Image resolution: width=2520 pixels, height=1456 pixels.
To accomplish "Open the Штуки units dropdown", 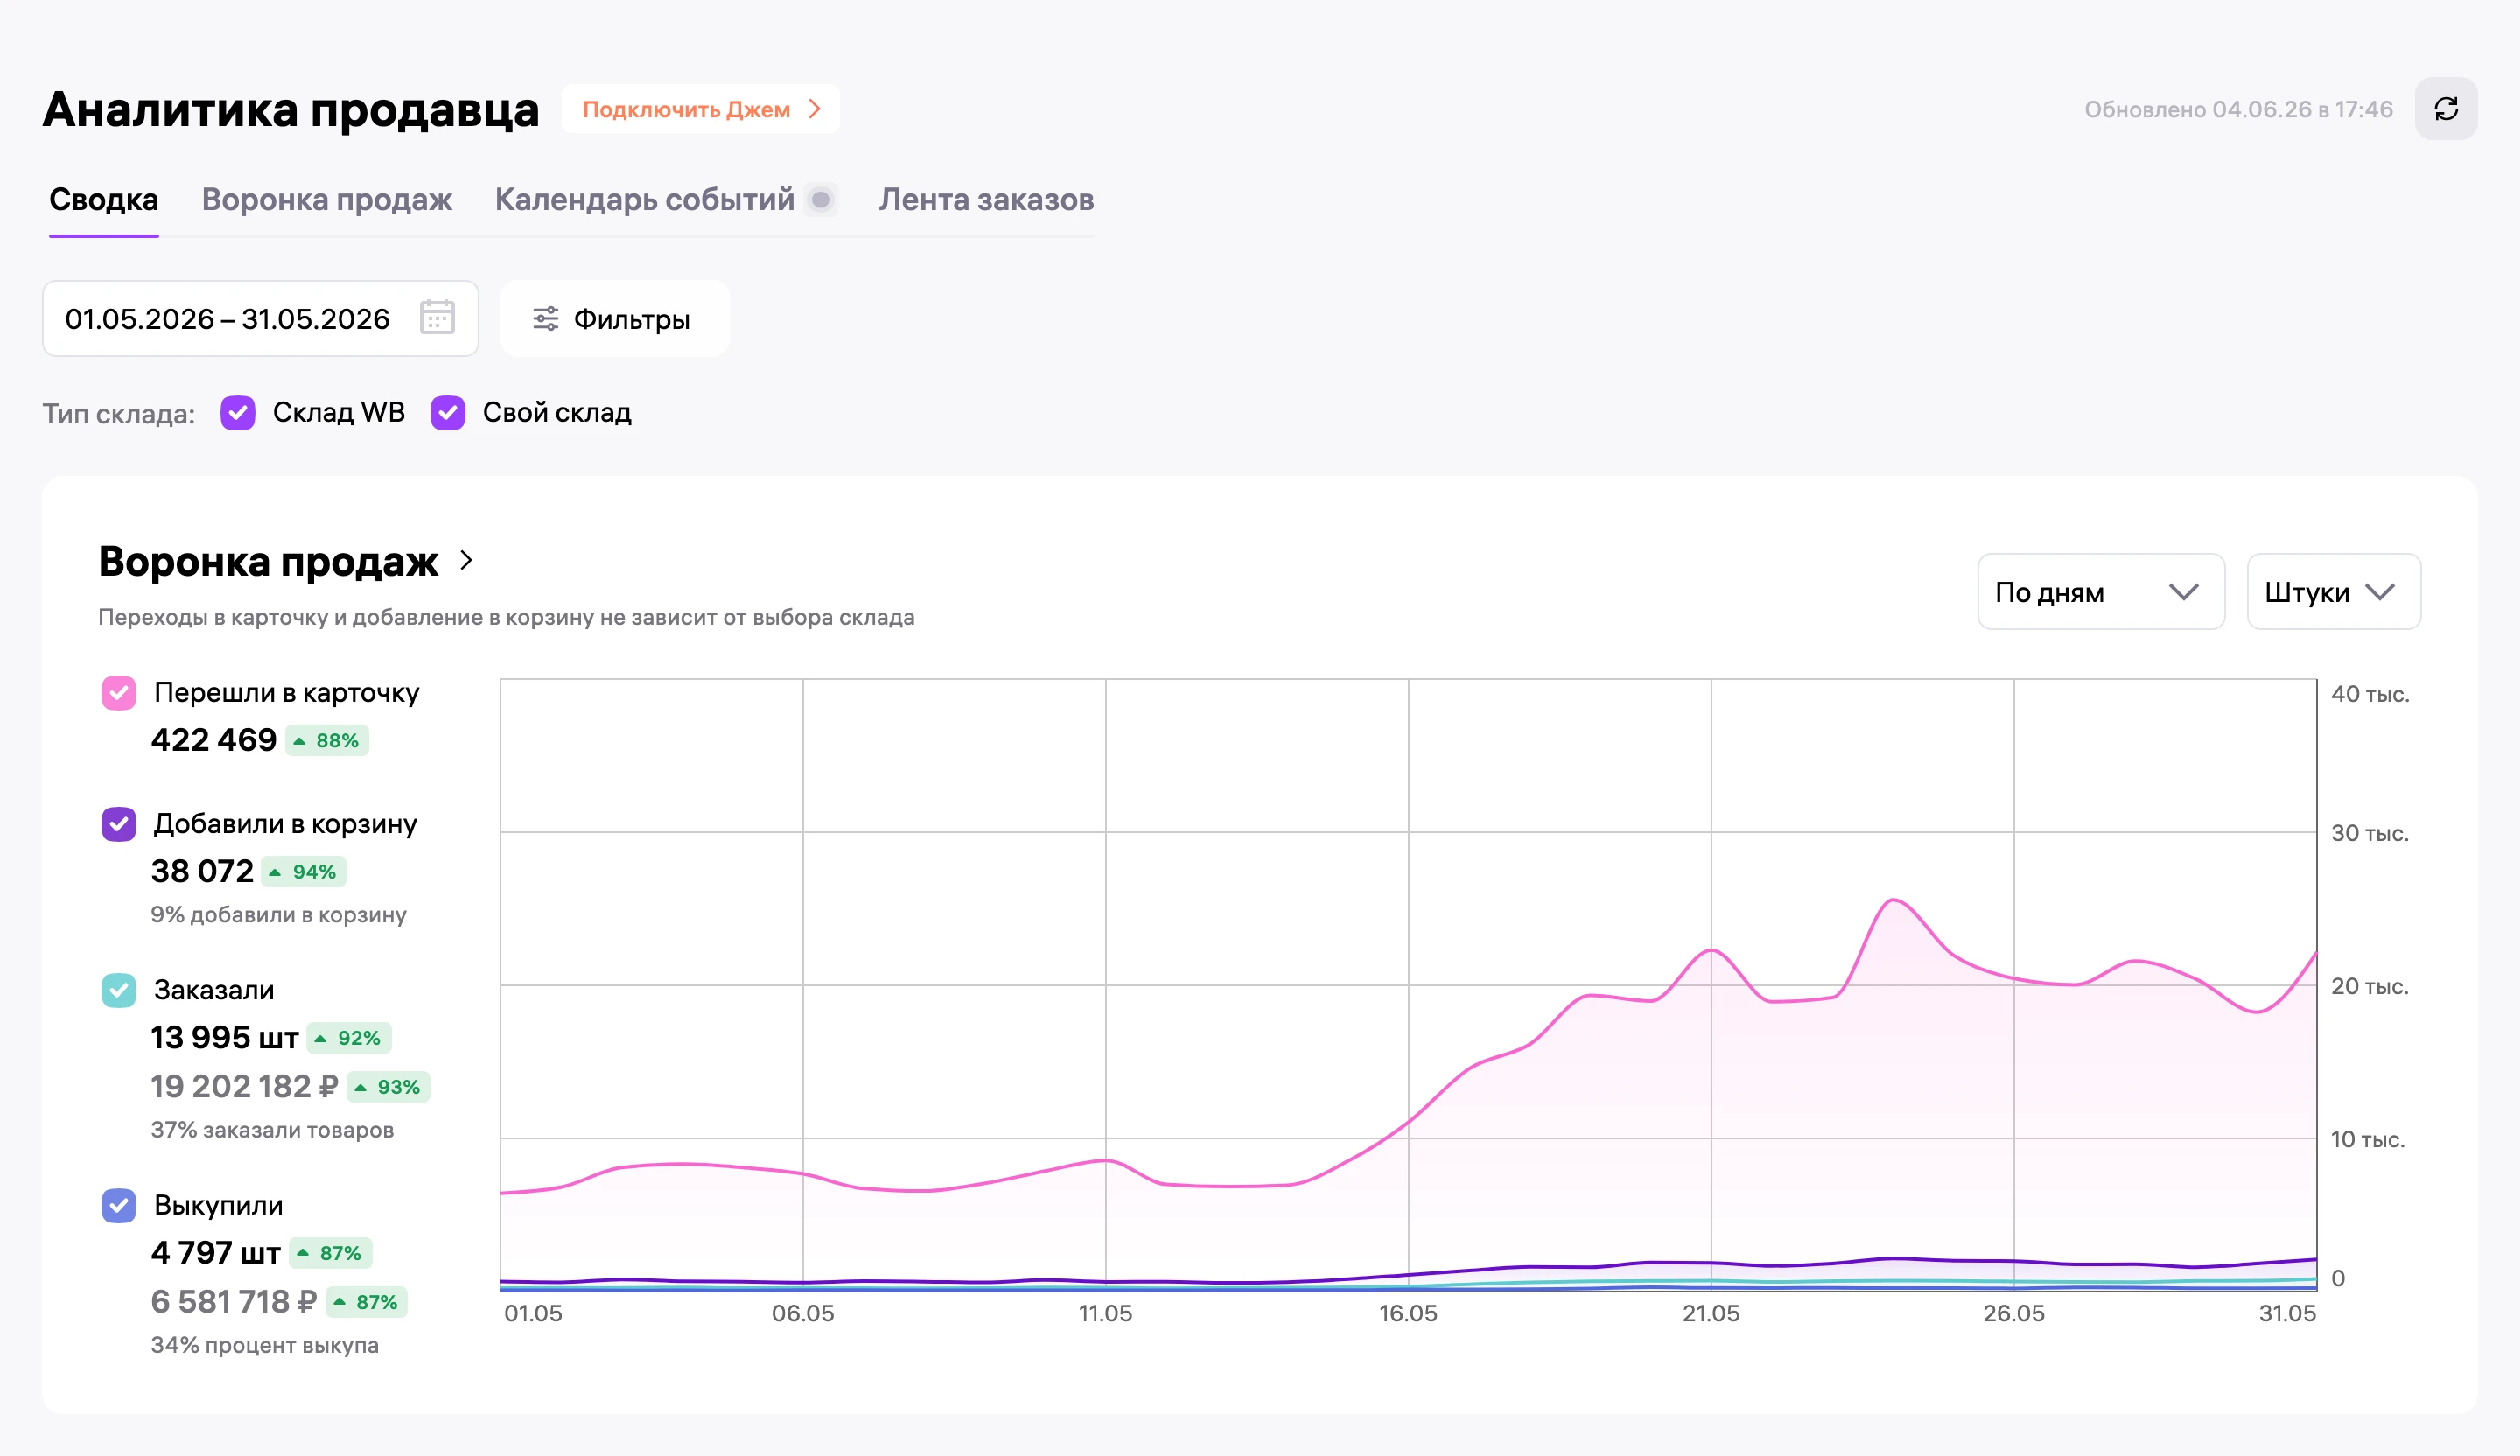I will pyautogui.click(x=2333, y=592).
